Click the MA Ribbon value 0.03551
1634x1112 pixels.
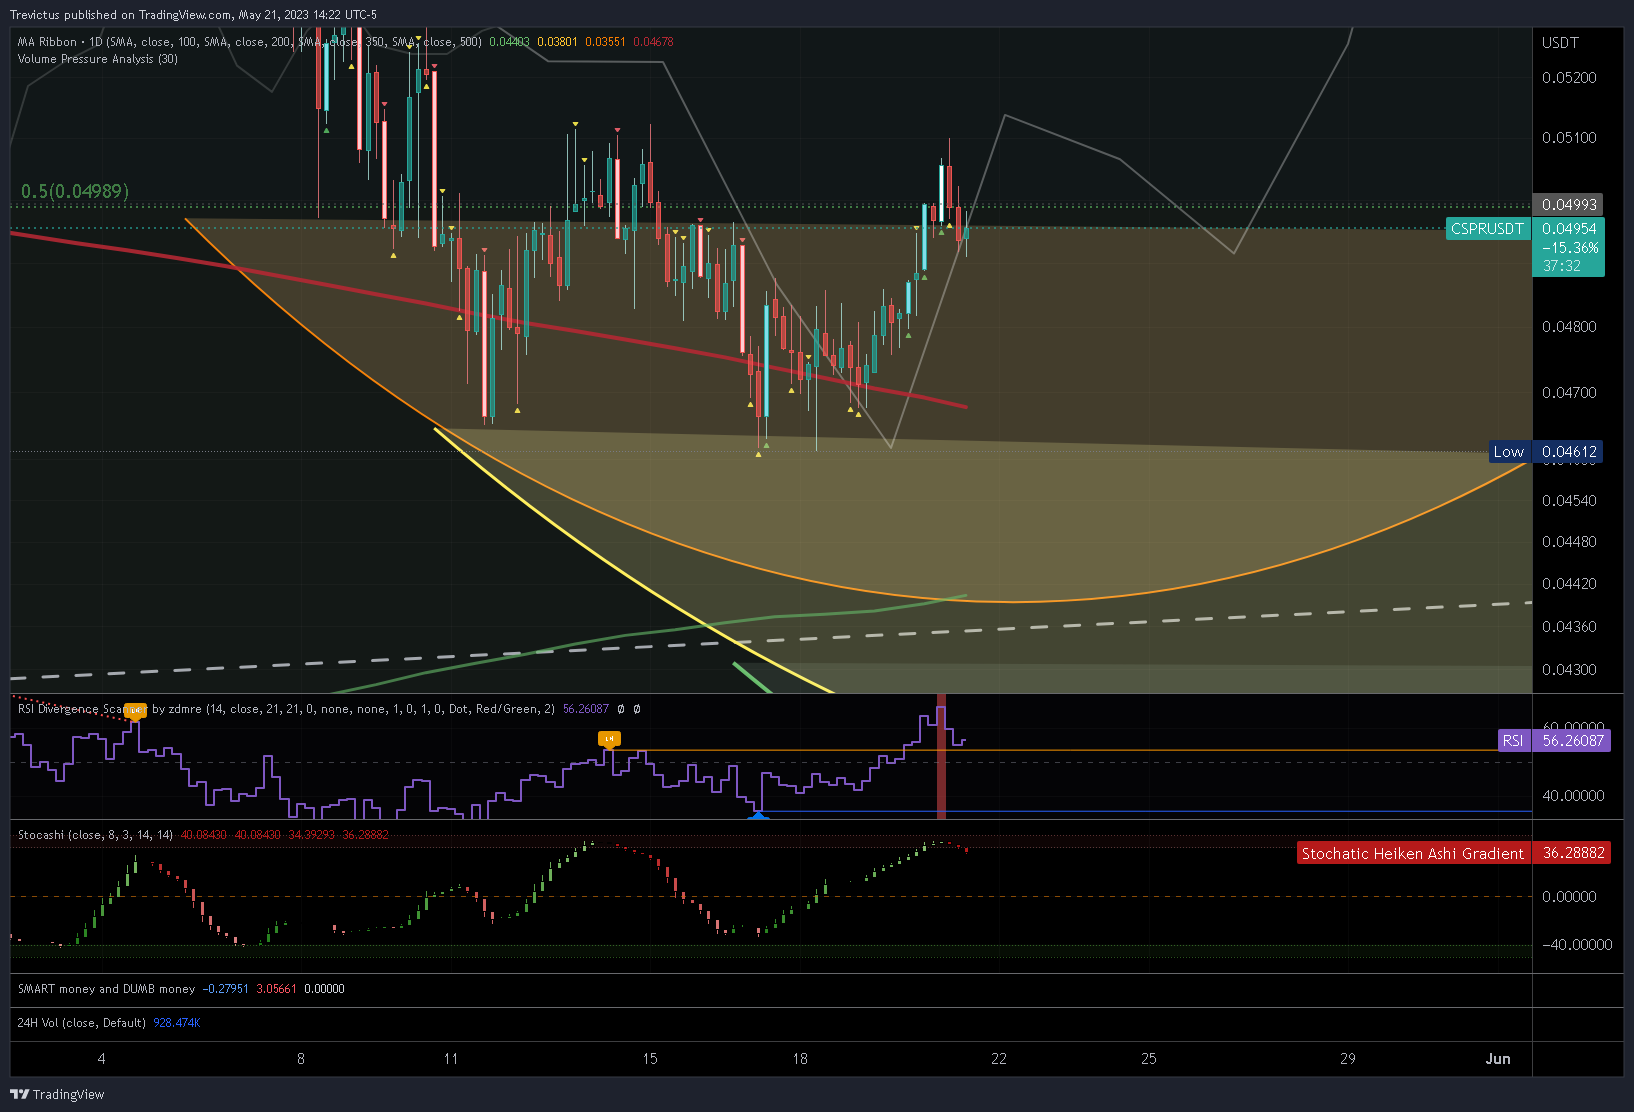(605, 42)
